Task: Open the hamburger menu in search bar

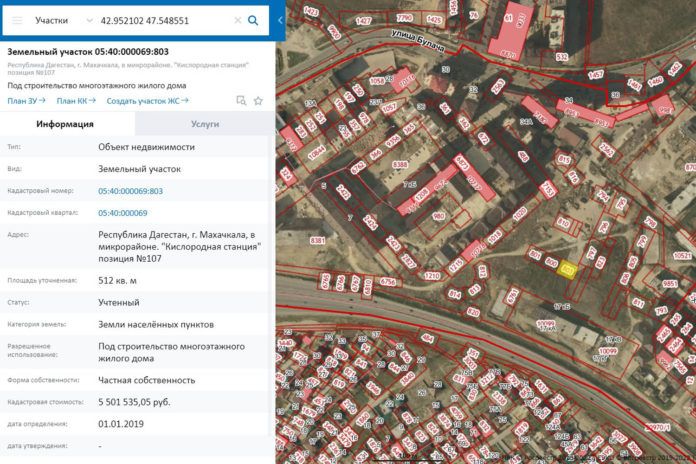Action: pos(16,20)
